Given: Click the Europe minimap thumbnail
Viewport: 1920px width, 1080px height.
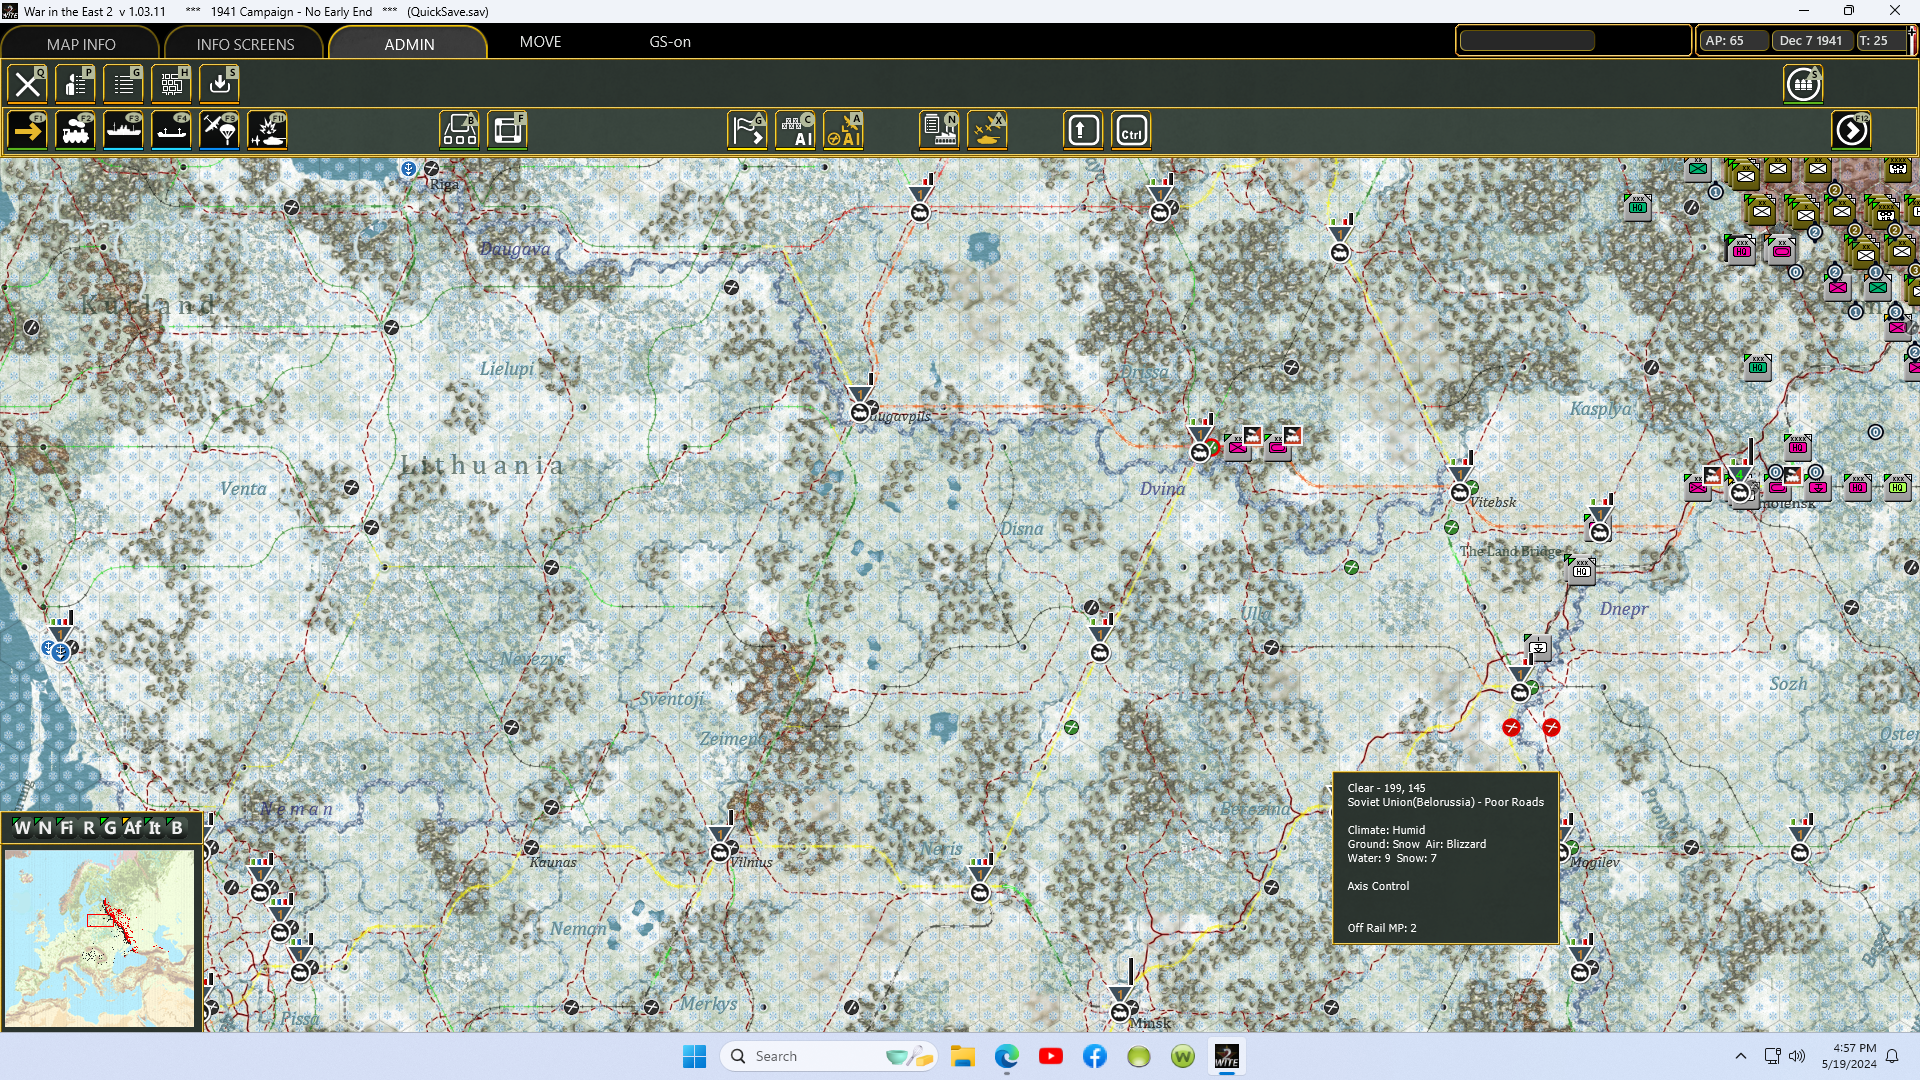Looking at the screenshot, I should [100, 937].
